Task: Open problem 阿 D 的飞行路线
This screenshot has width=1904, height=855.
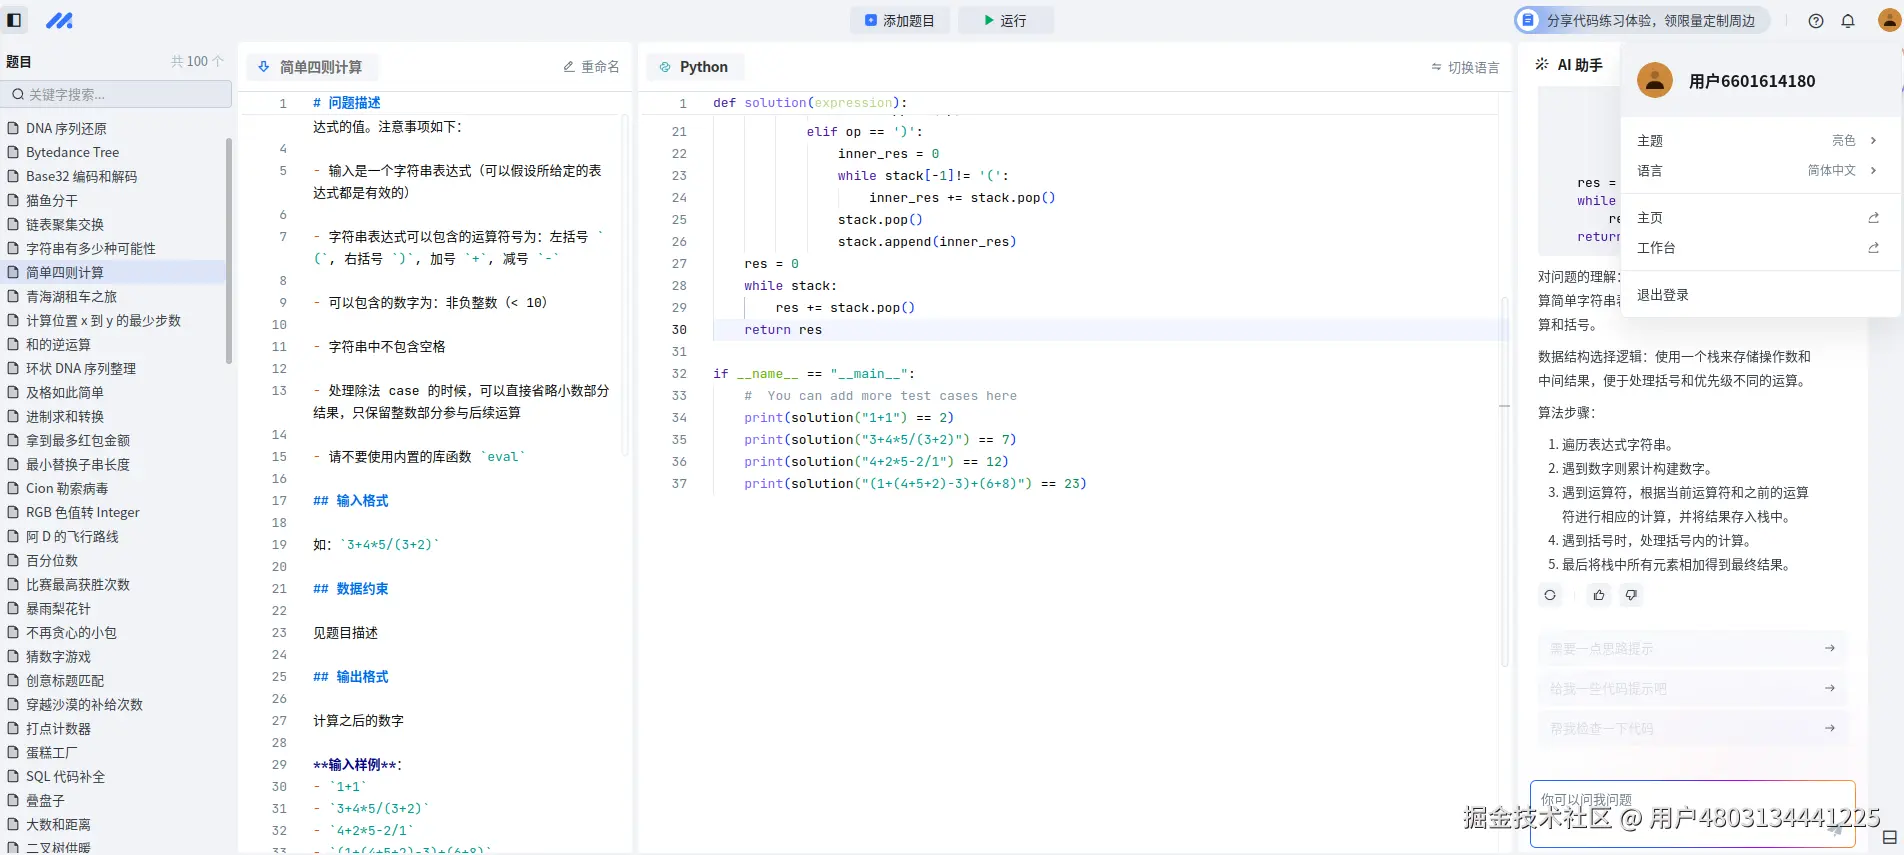Action: (72, 536)
